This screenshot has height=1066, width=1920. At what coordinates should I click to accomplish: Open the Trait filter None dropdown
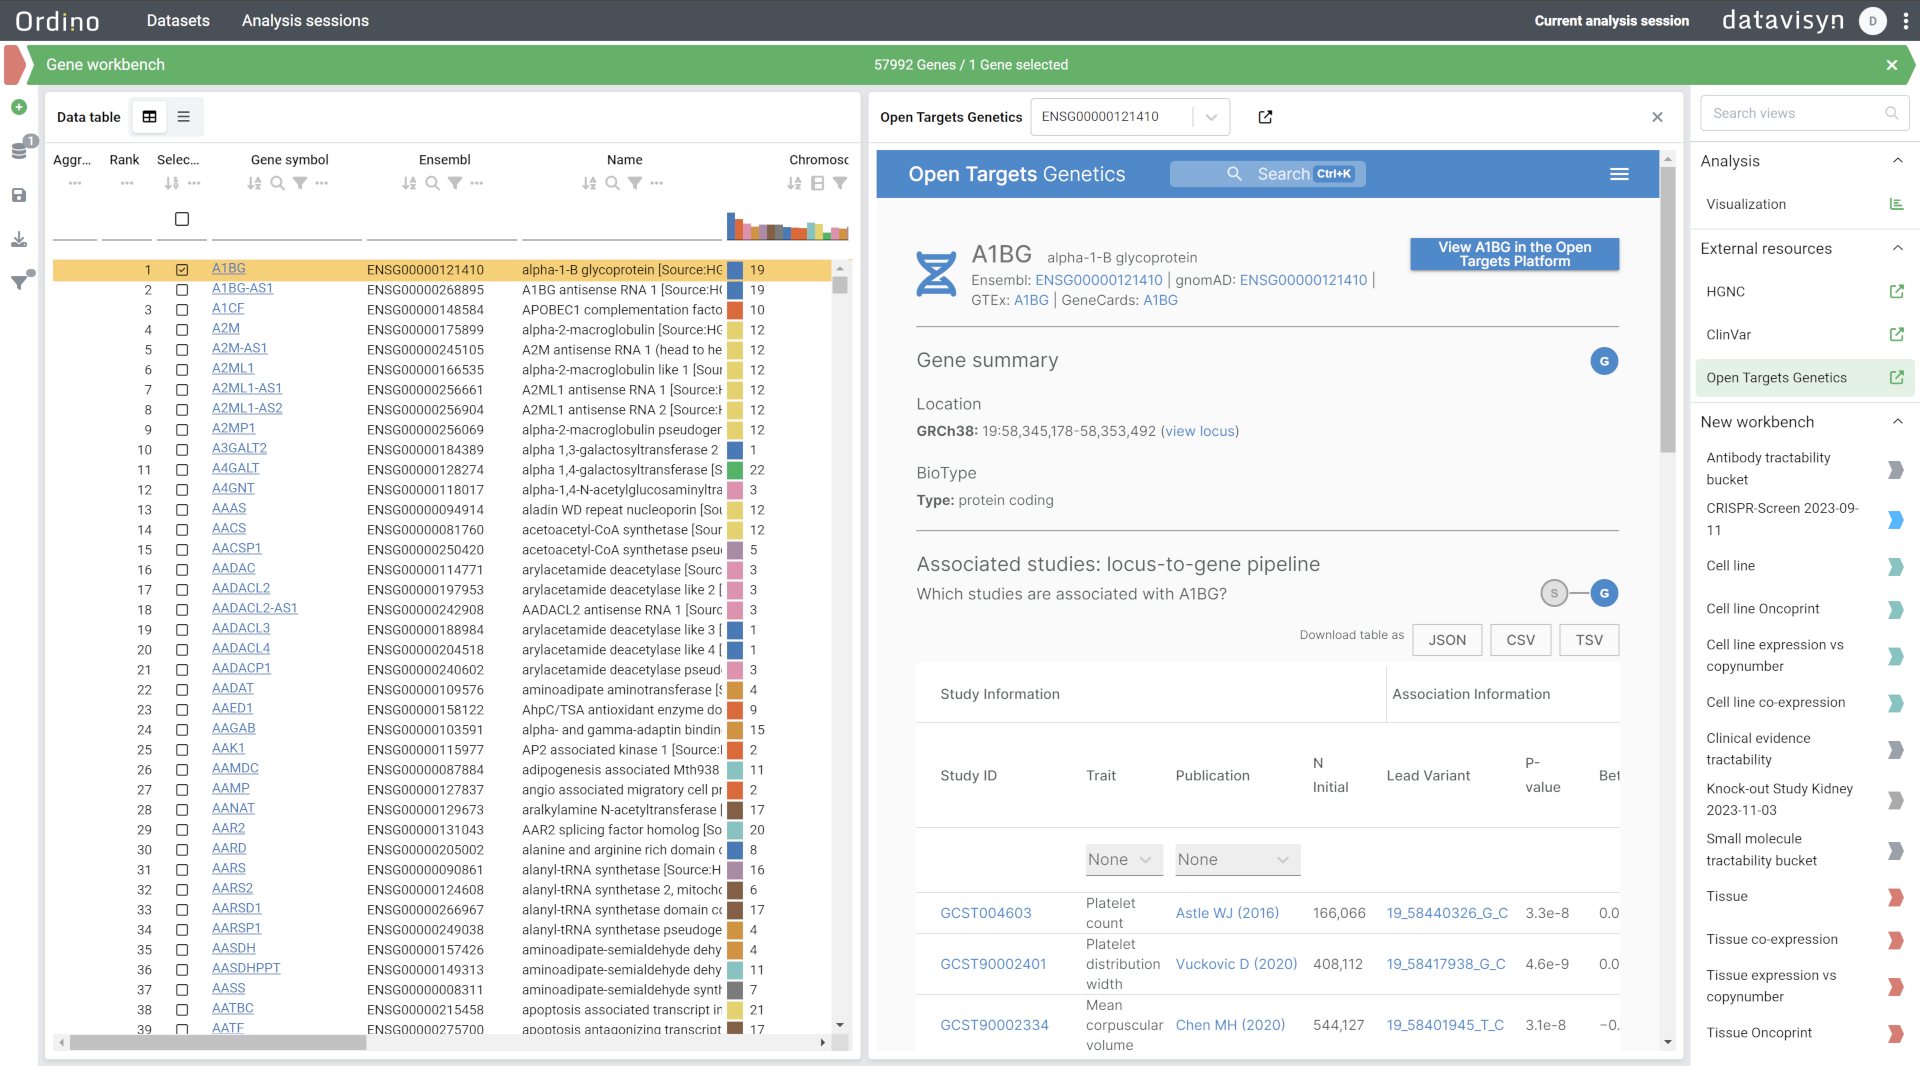click(1124, 860)
